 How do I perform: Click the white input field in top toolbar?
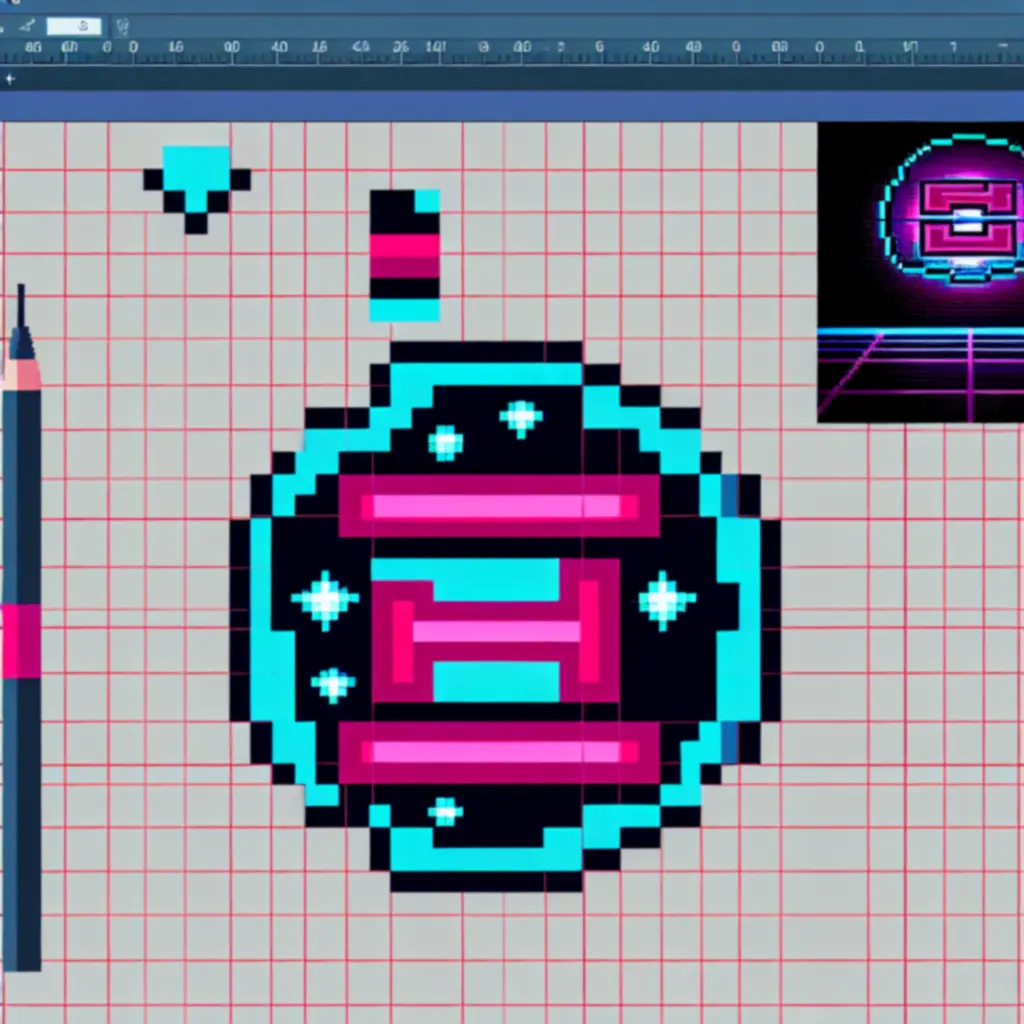[x=73, y=26]
